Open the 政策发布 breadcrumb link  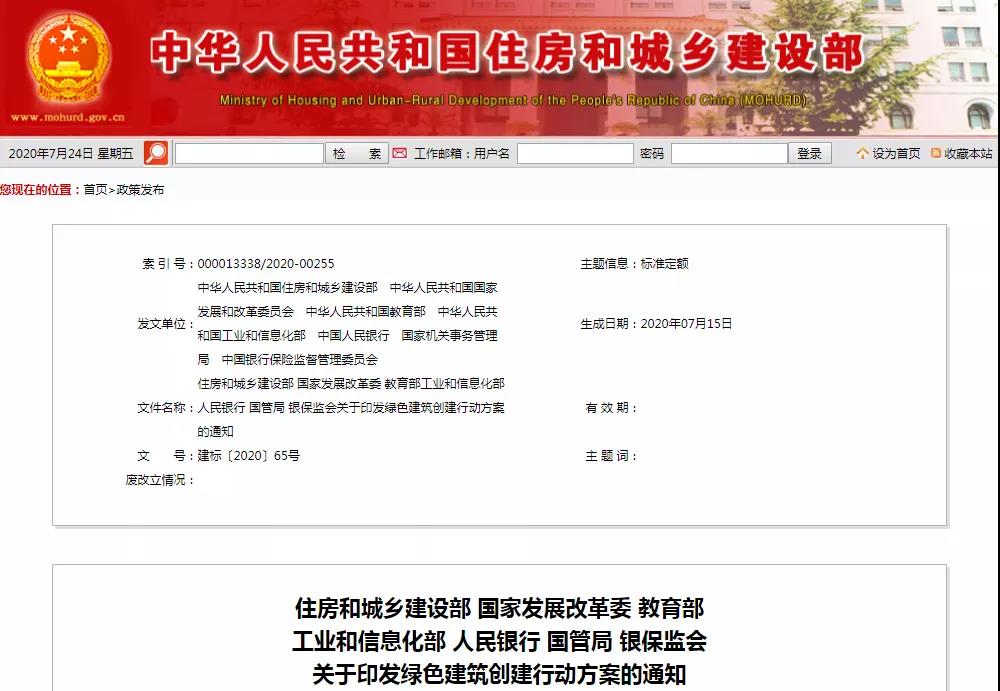140,189
